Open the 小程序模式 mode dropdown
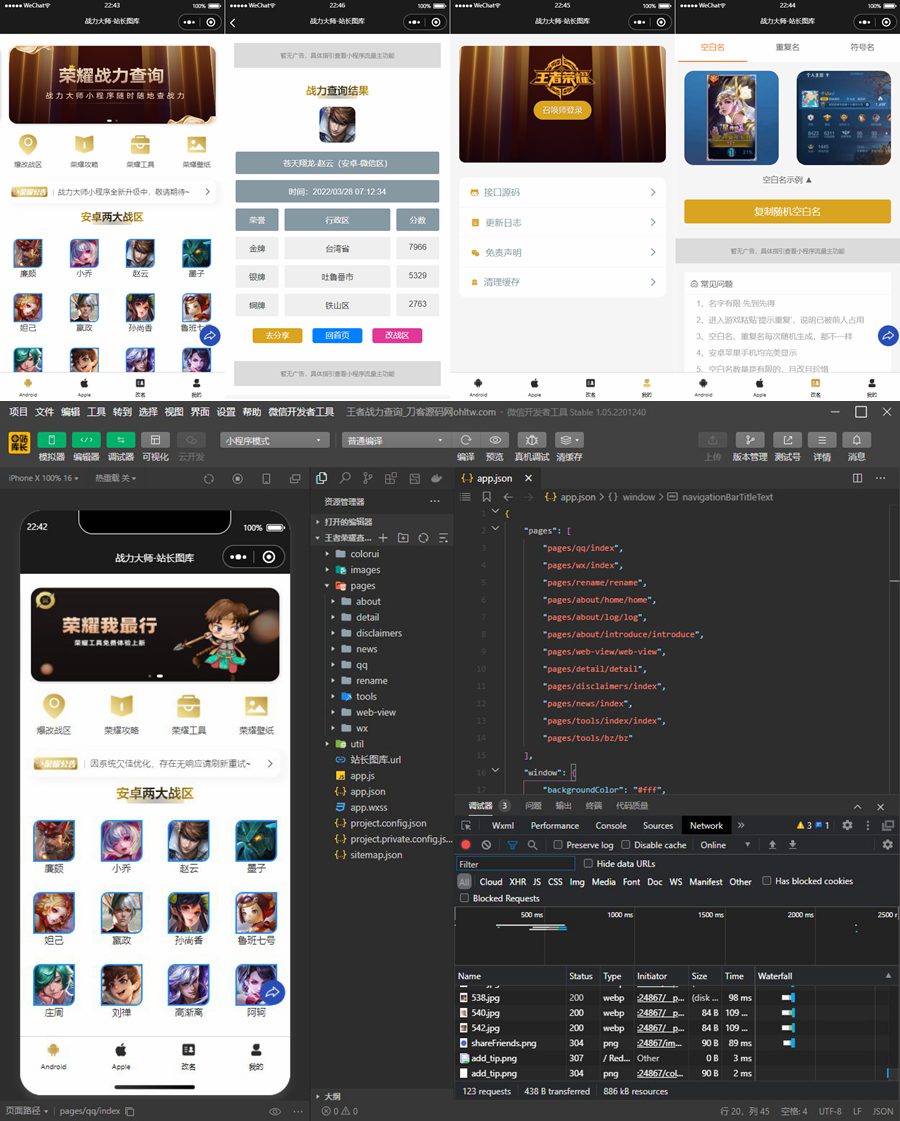This screenshot has width=900, height=1121. pyautogui.click(x=274, y=440)
